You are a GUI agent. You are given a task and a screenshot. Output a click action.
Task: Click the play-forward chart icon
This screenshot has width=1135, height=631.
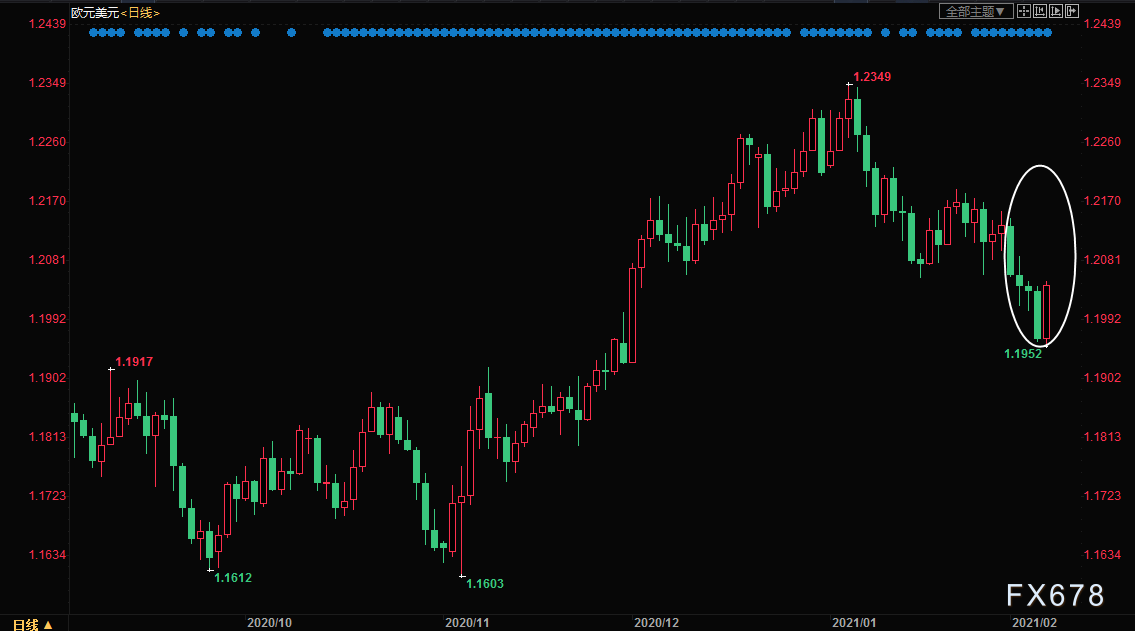click(1057, 11)
